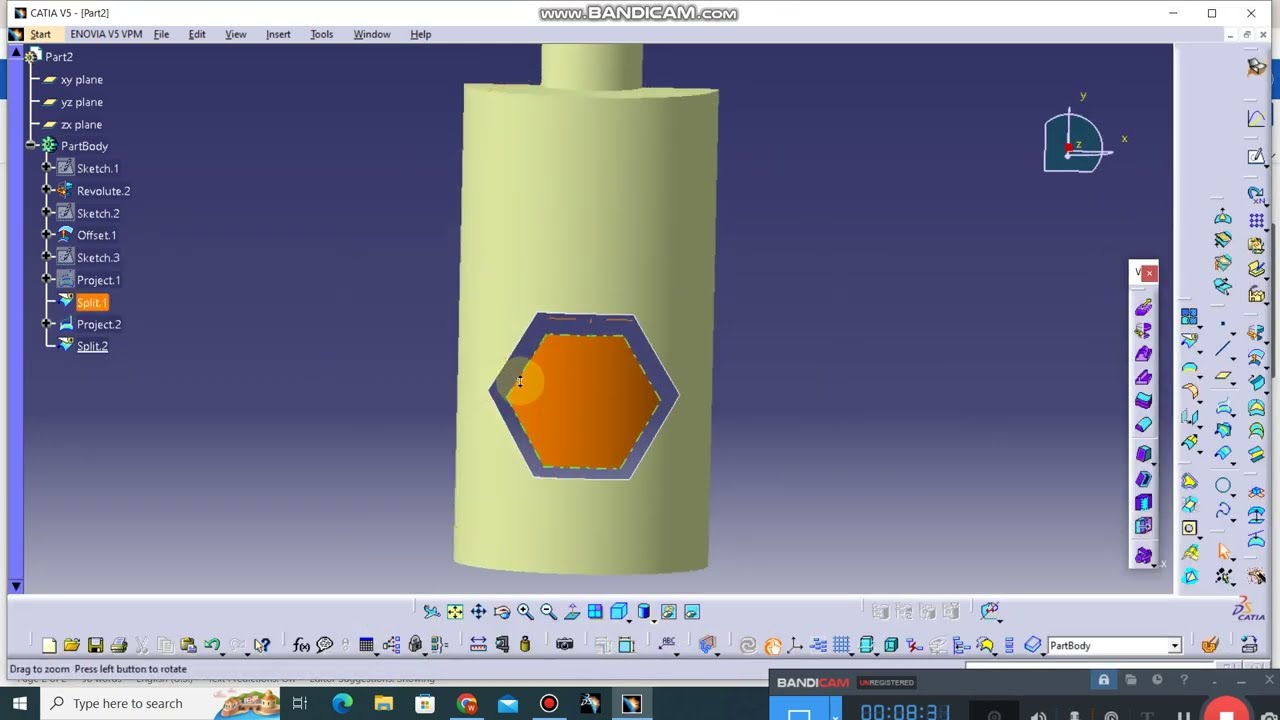Click Fit All In icon
This screenshot has height=720, width=1280.
pyautogui.click(x=455, y=612)
